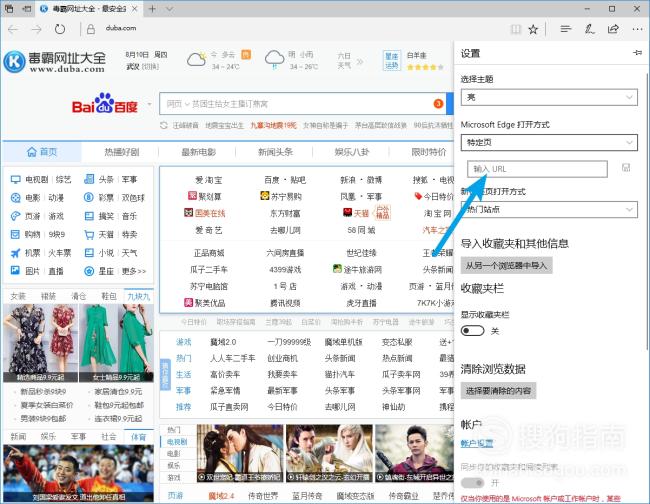Open the 选择主题 theme dropdown

pos(549,97)
